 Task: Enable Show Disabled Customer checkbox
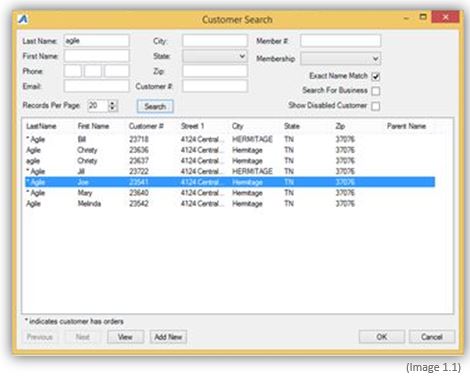pyautogui.click(x=376, y=106)
